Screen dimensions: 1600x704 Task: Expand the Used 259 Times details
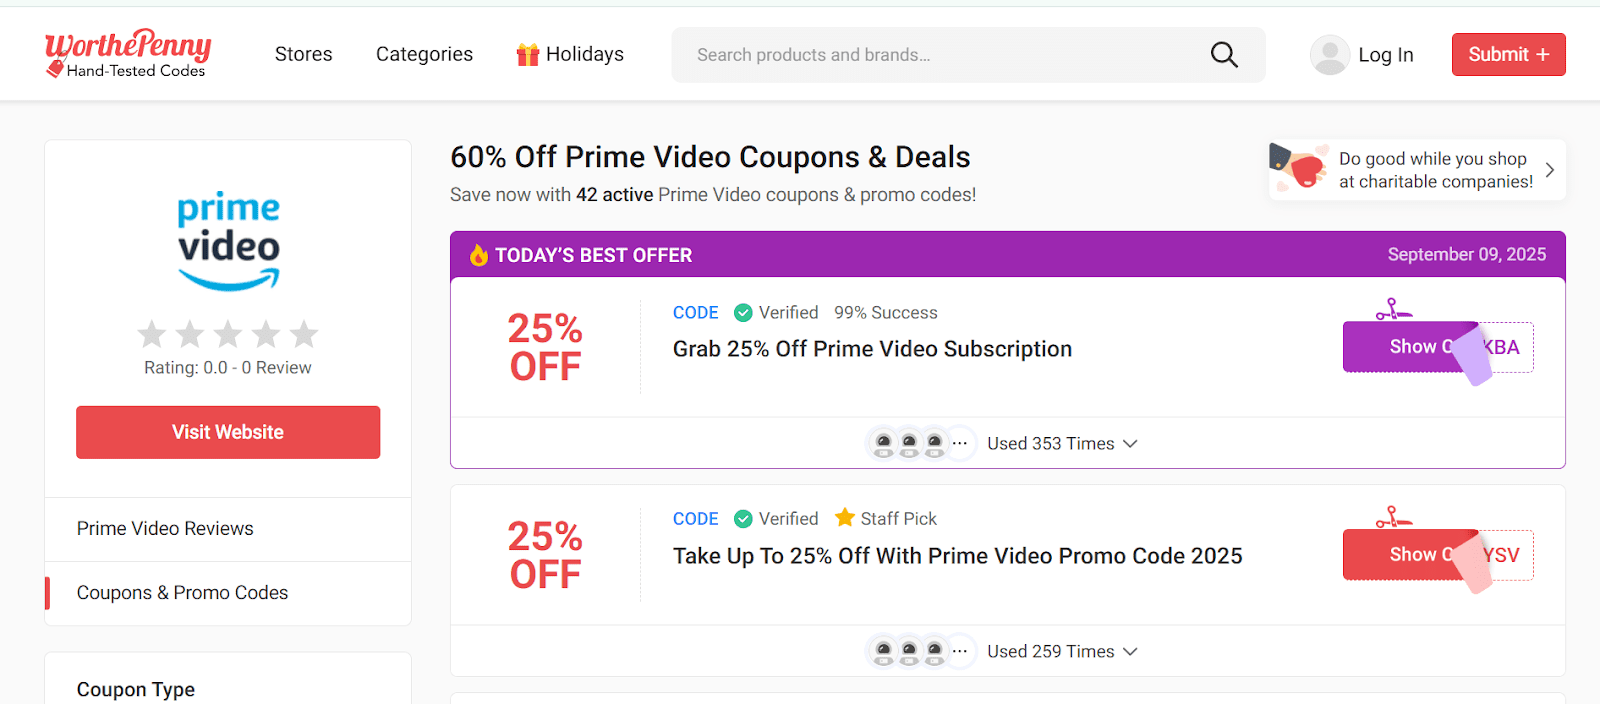[1062, 651]
